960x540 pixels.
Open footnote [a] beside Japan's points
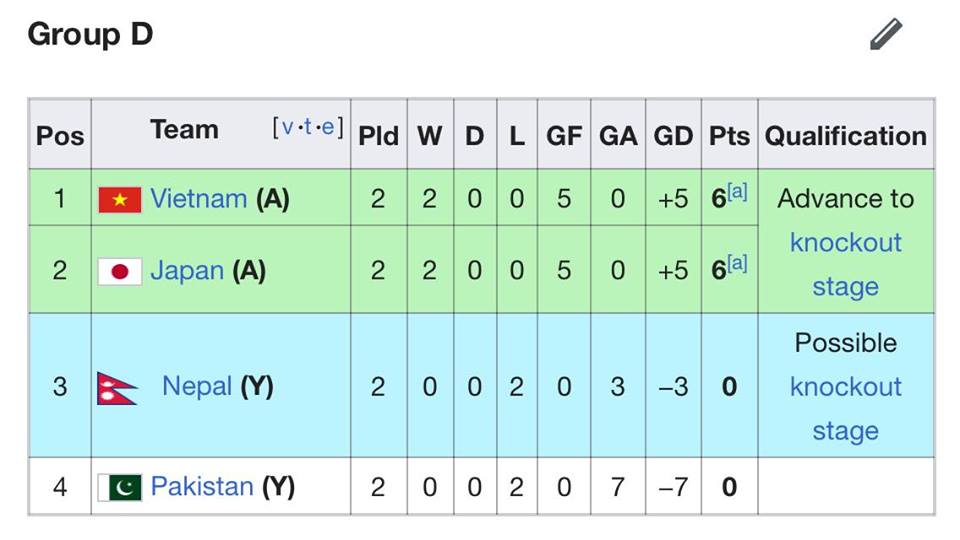pos(737,263)
